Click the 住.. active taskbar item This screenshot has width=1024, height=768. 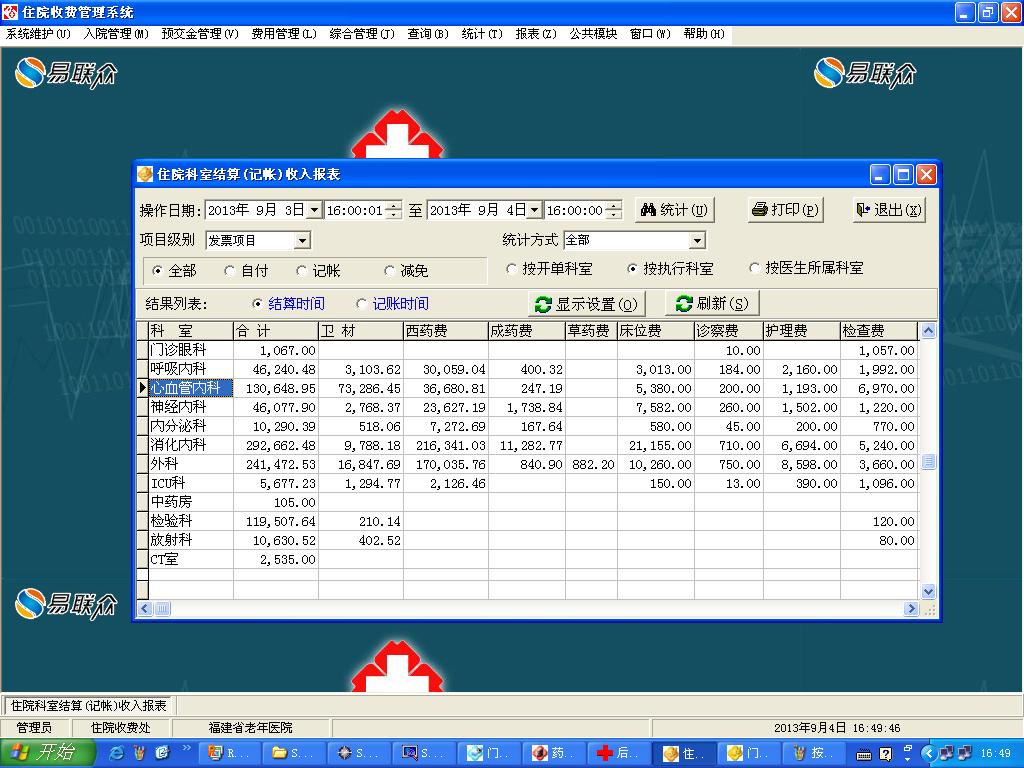pos(684,753)
